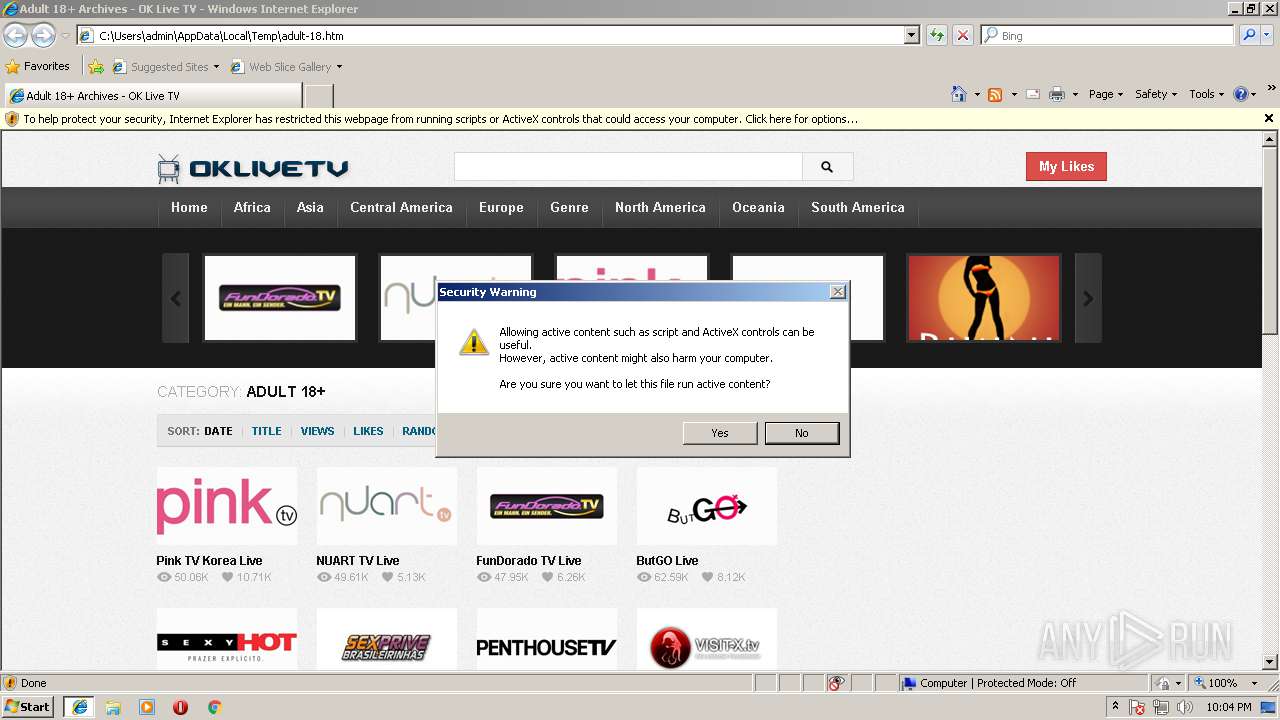Open the South America navigation item
This screenshot has height=720, width=1280.
tap(857, 207)
